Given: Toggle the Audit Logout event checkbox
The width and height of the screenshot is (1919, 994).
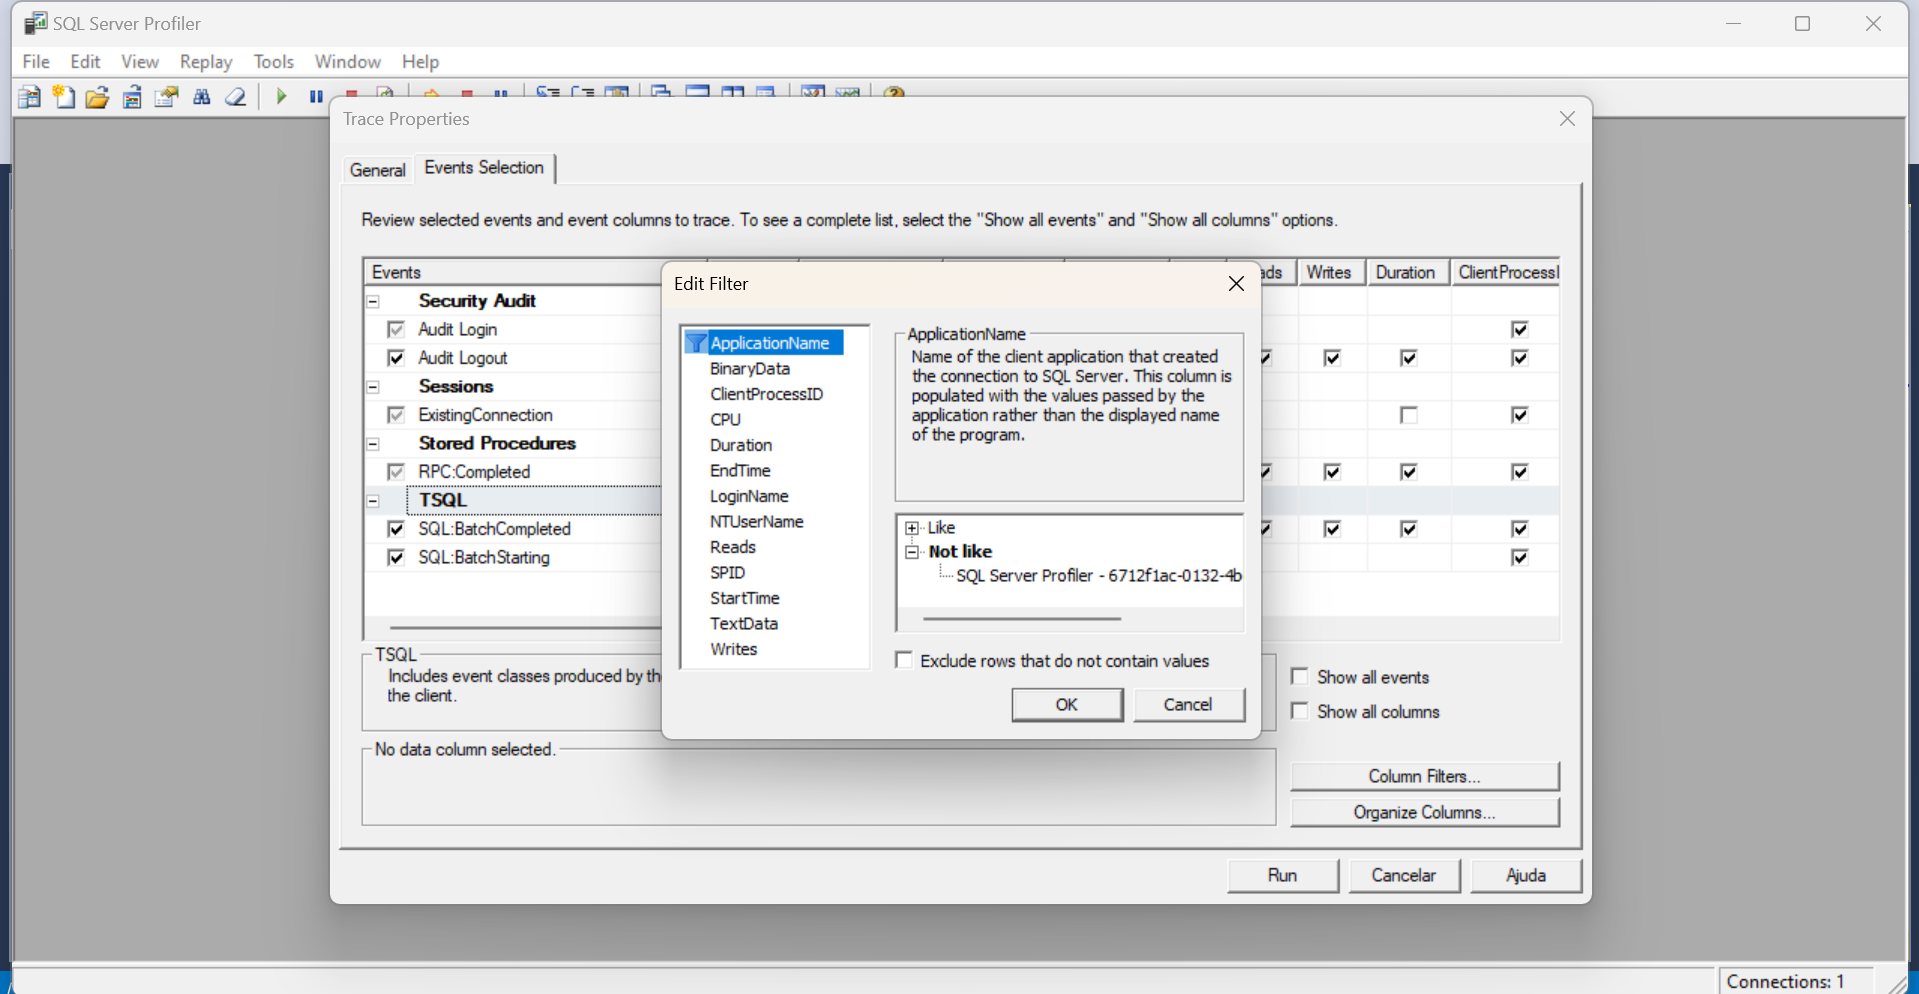Looking at the screenshot, I should tap(396, 358).
